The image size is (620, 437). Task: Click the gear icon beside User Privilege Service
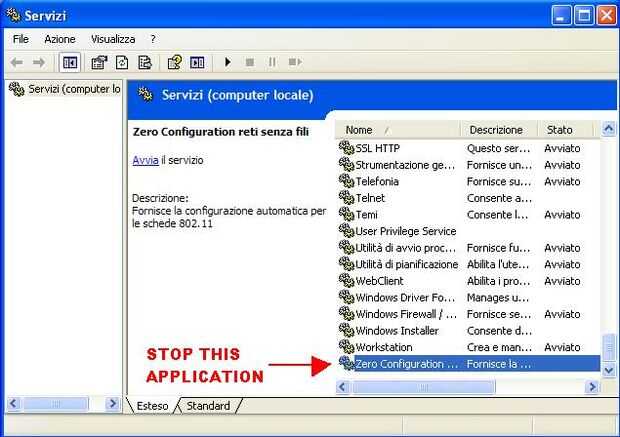click(x=346, y=230)
